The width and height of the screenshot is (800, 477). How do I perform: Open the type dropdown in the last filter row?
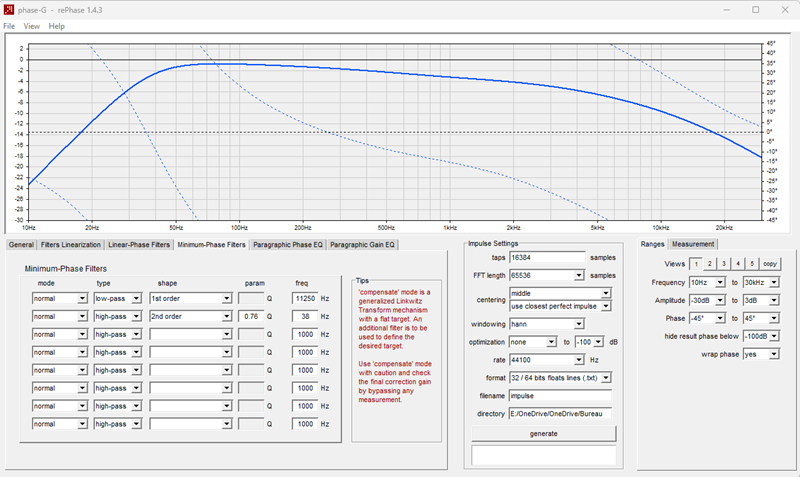[x=117, y=424]
